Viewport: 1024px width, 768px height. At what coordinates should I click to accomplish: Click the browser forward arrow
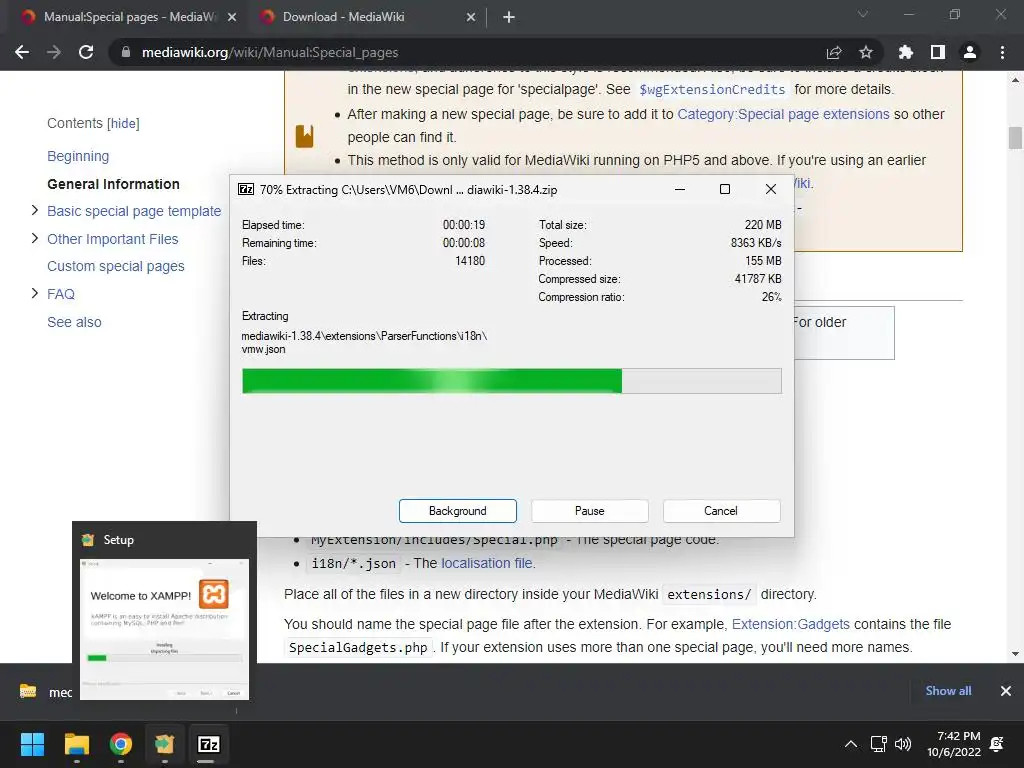point(54,52)
